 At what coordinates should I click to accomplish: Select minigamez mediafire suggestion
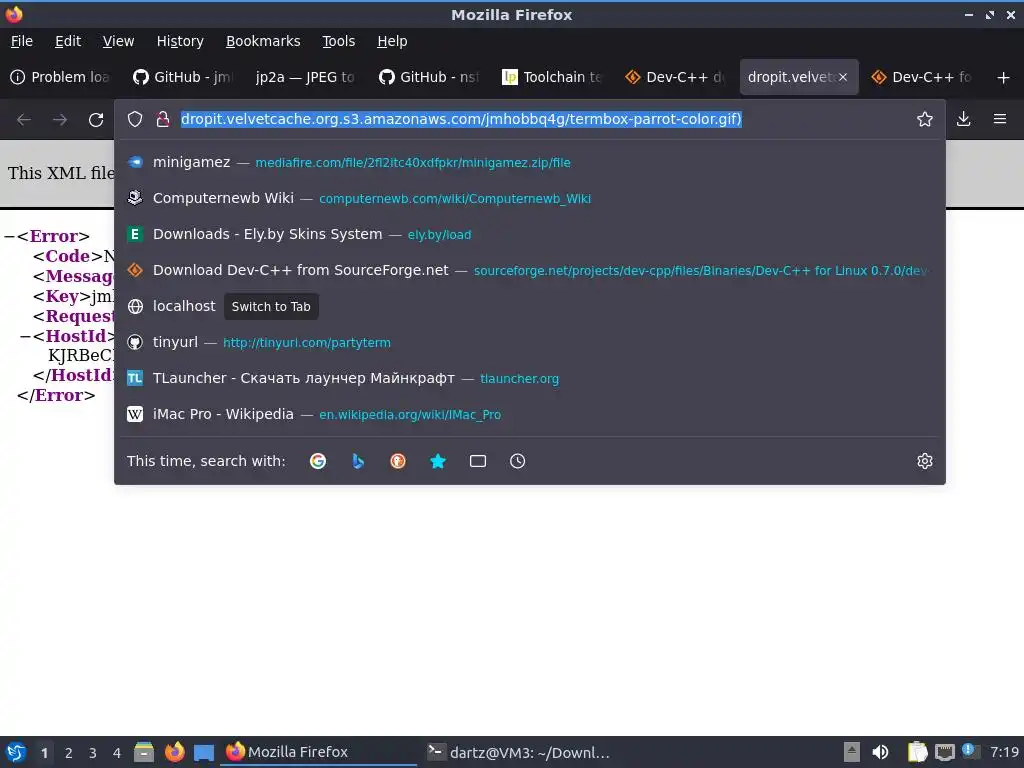point(530,162)
